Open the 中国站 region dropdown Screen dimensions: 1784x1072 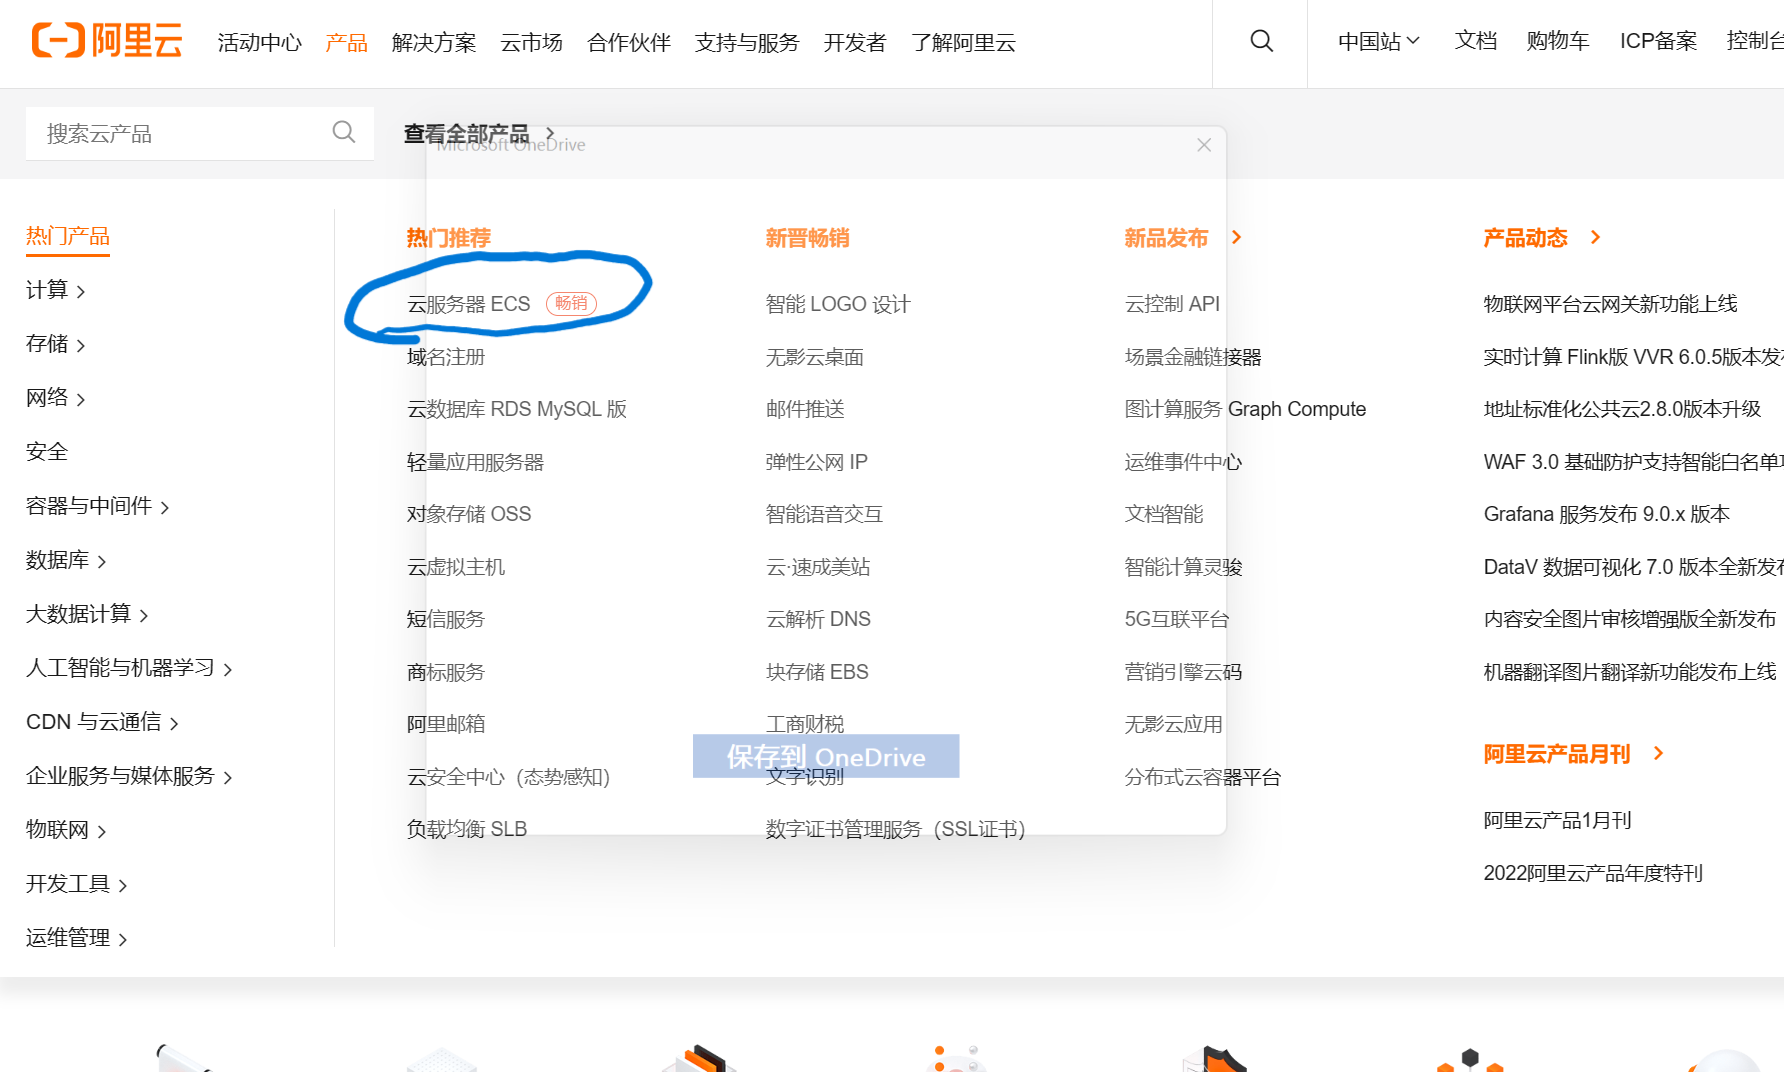click(1379, 41)
